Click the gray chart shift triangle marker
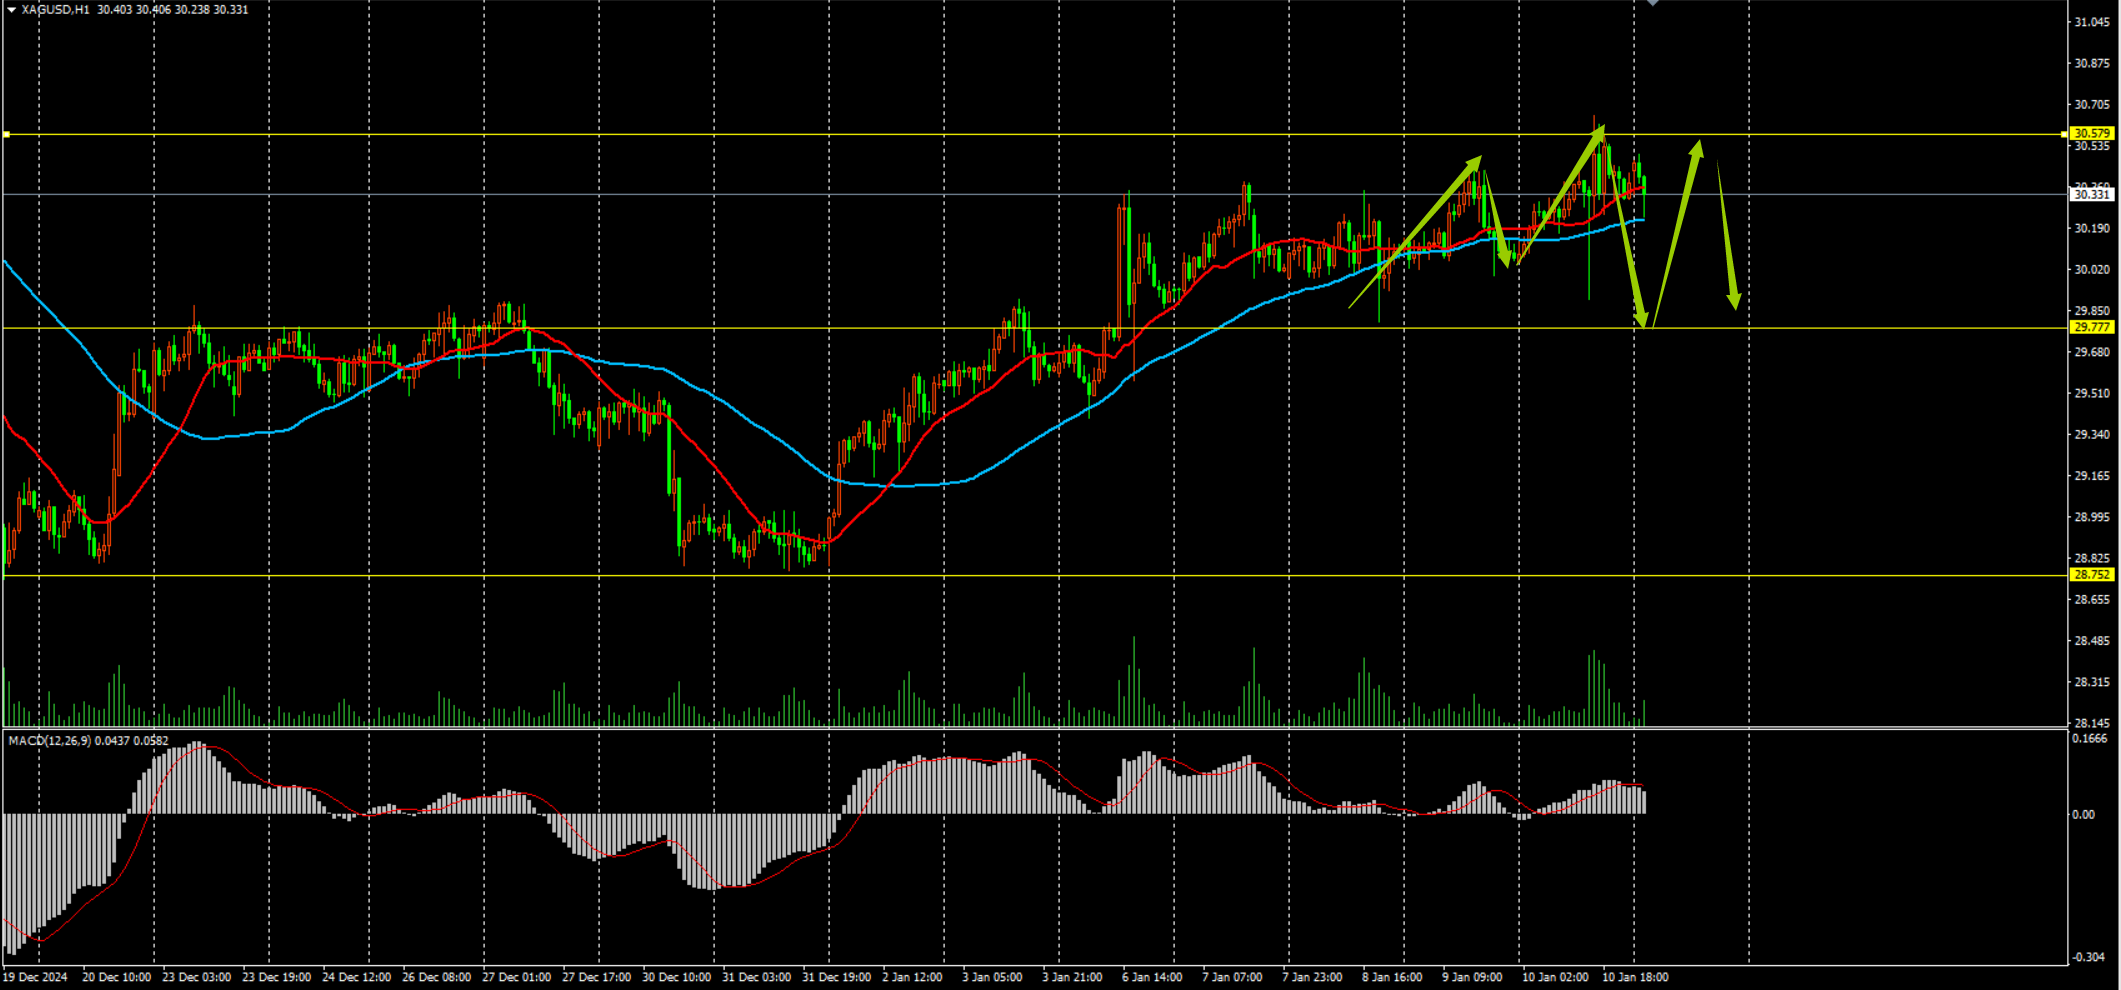The image size is (2121, 990). click(x=1652, y=3)
